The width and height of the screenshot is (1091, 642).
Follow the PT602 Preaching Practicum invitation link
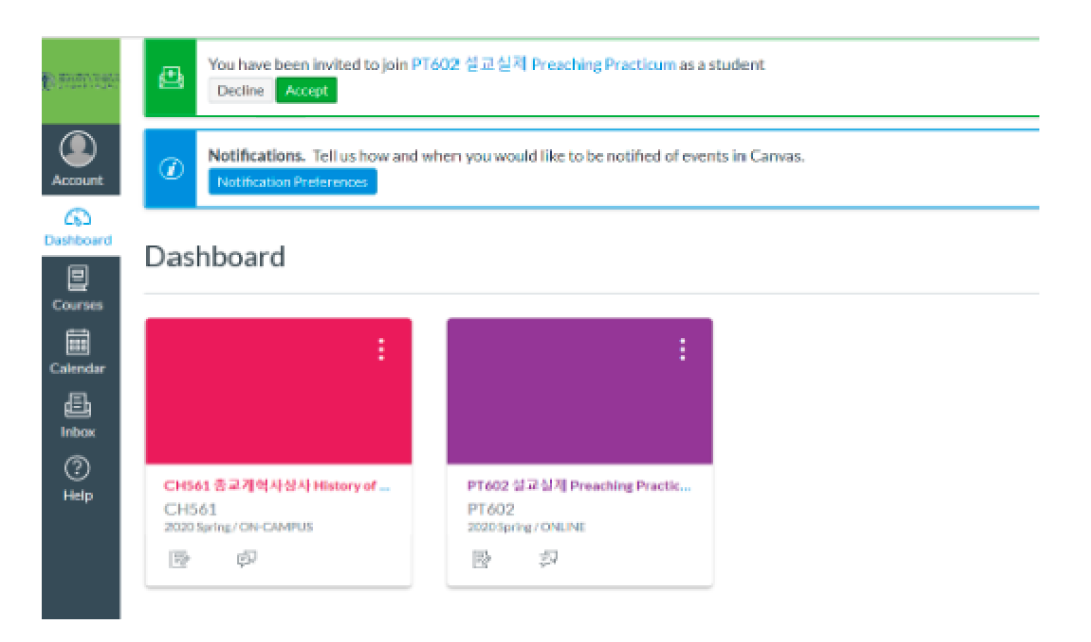point(543,64)
